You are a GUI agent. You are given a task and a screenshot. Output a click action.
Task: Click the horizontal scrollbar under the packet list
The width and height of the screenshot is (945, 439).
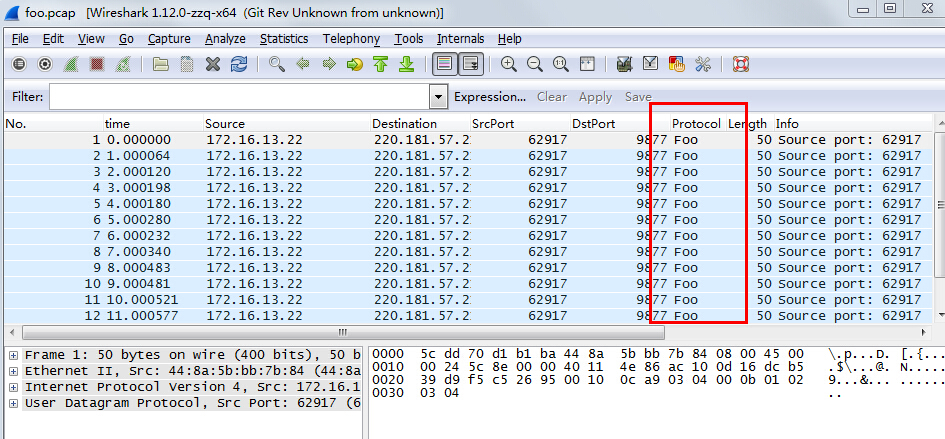(x=344, y=332)
